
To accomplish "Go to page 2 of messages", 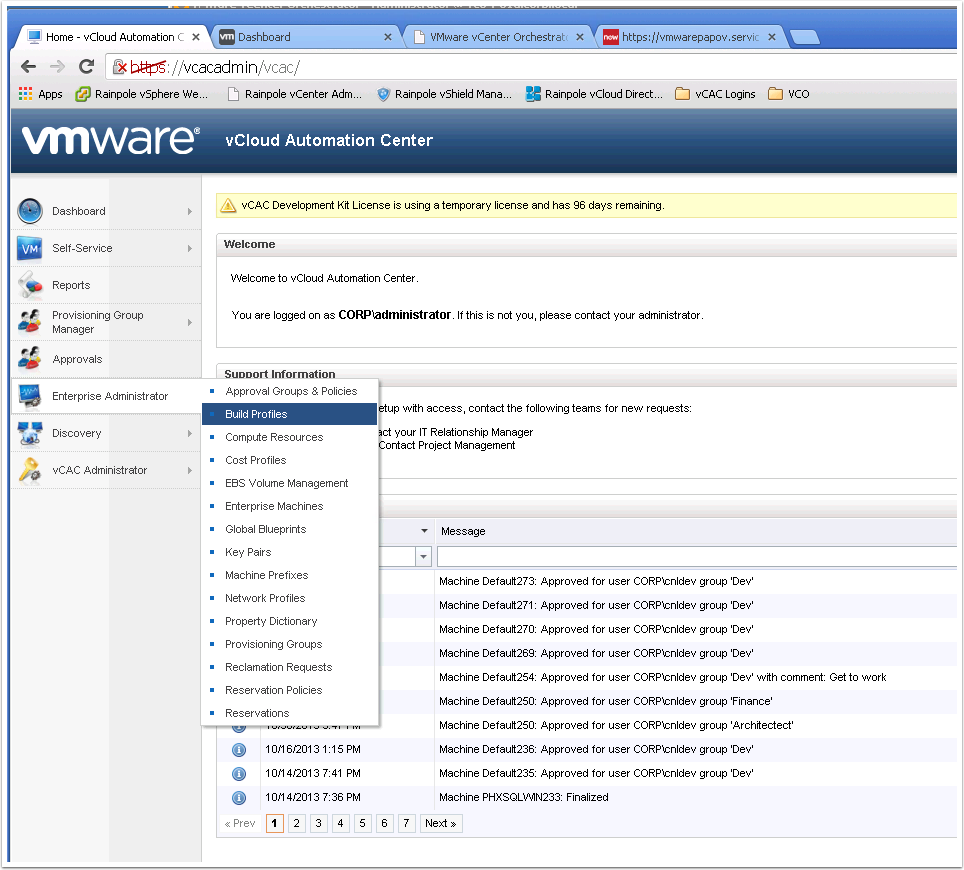I will (x=296, y=823).
